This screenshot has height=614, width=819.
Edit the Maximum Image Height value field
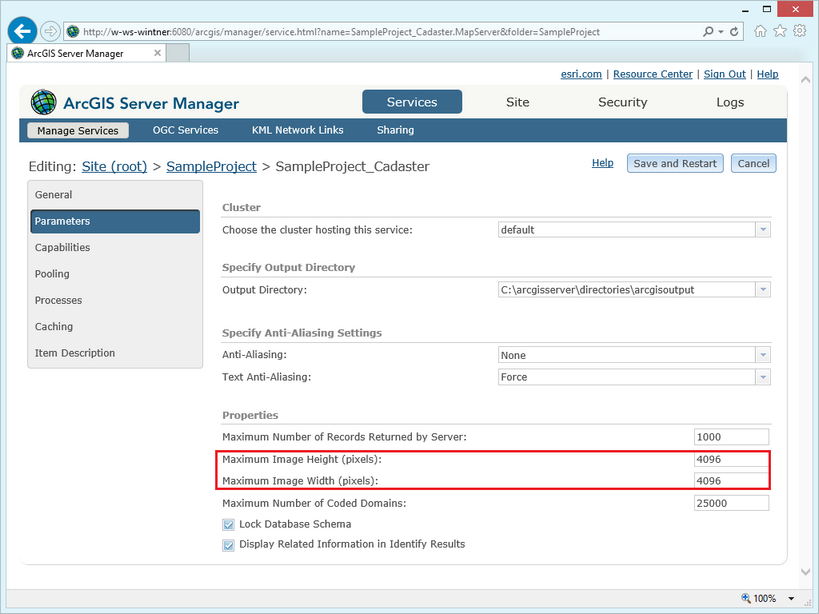pyautogui.click(x=731, y=459)
